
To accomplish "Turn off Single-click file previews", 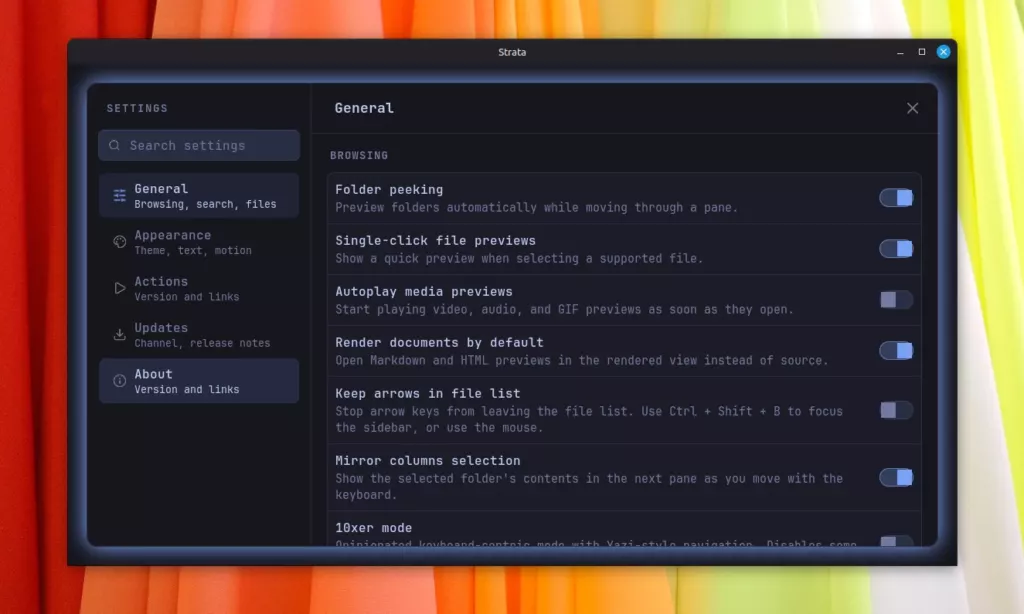I will [x=896, y=249].
